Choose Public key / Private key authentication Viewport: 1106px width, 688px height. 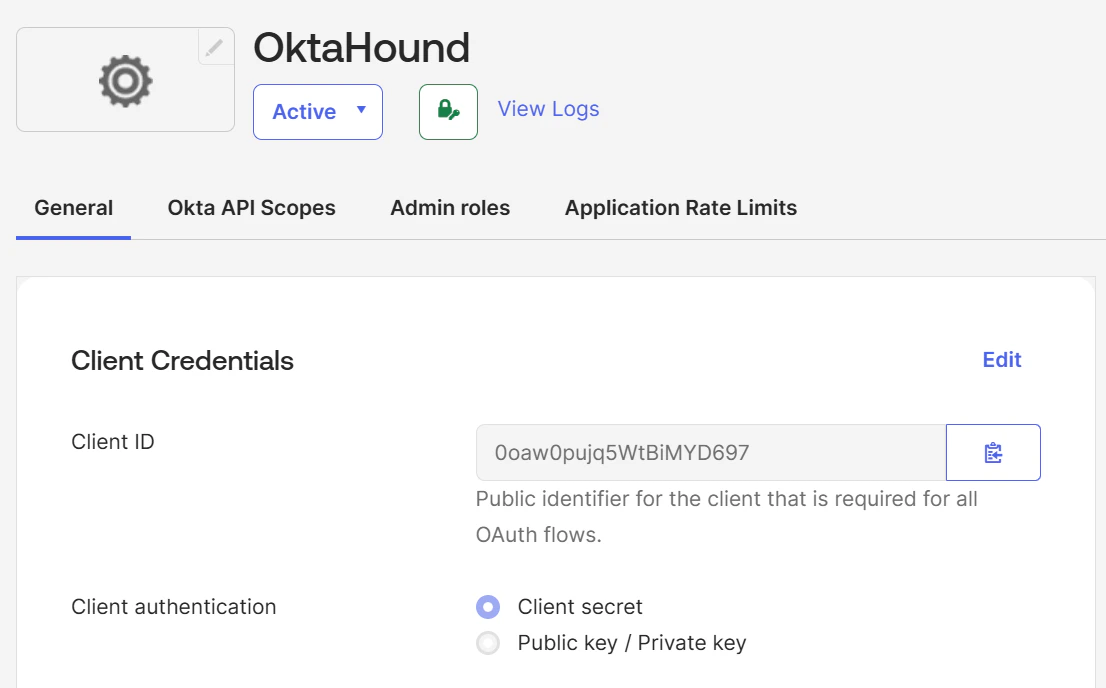click(x=488, y=643)
